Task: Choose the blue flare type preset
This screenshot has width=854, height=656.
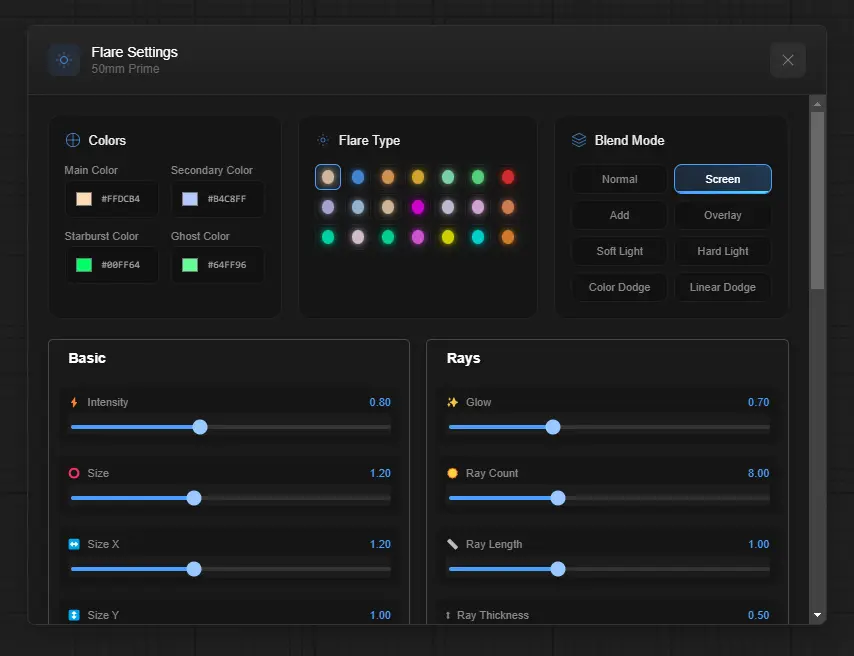Action: 358,177
